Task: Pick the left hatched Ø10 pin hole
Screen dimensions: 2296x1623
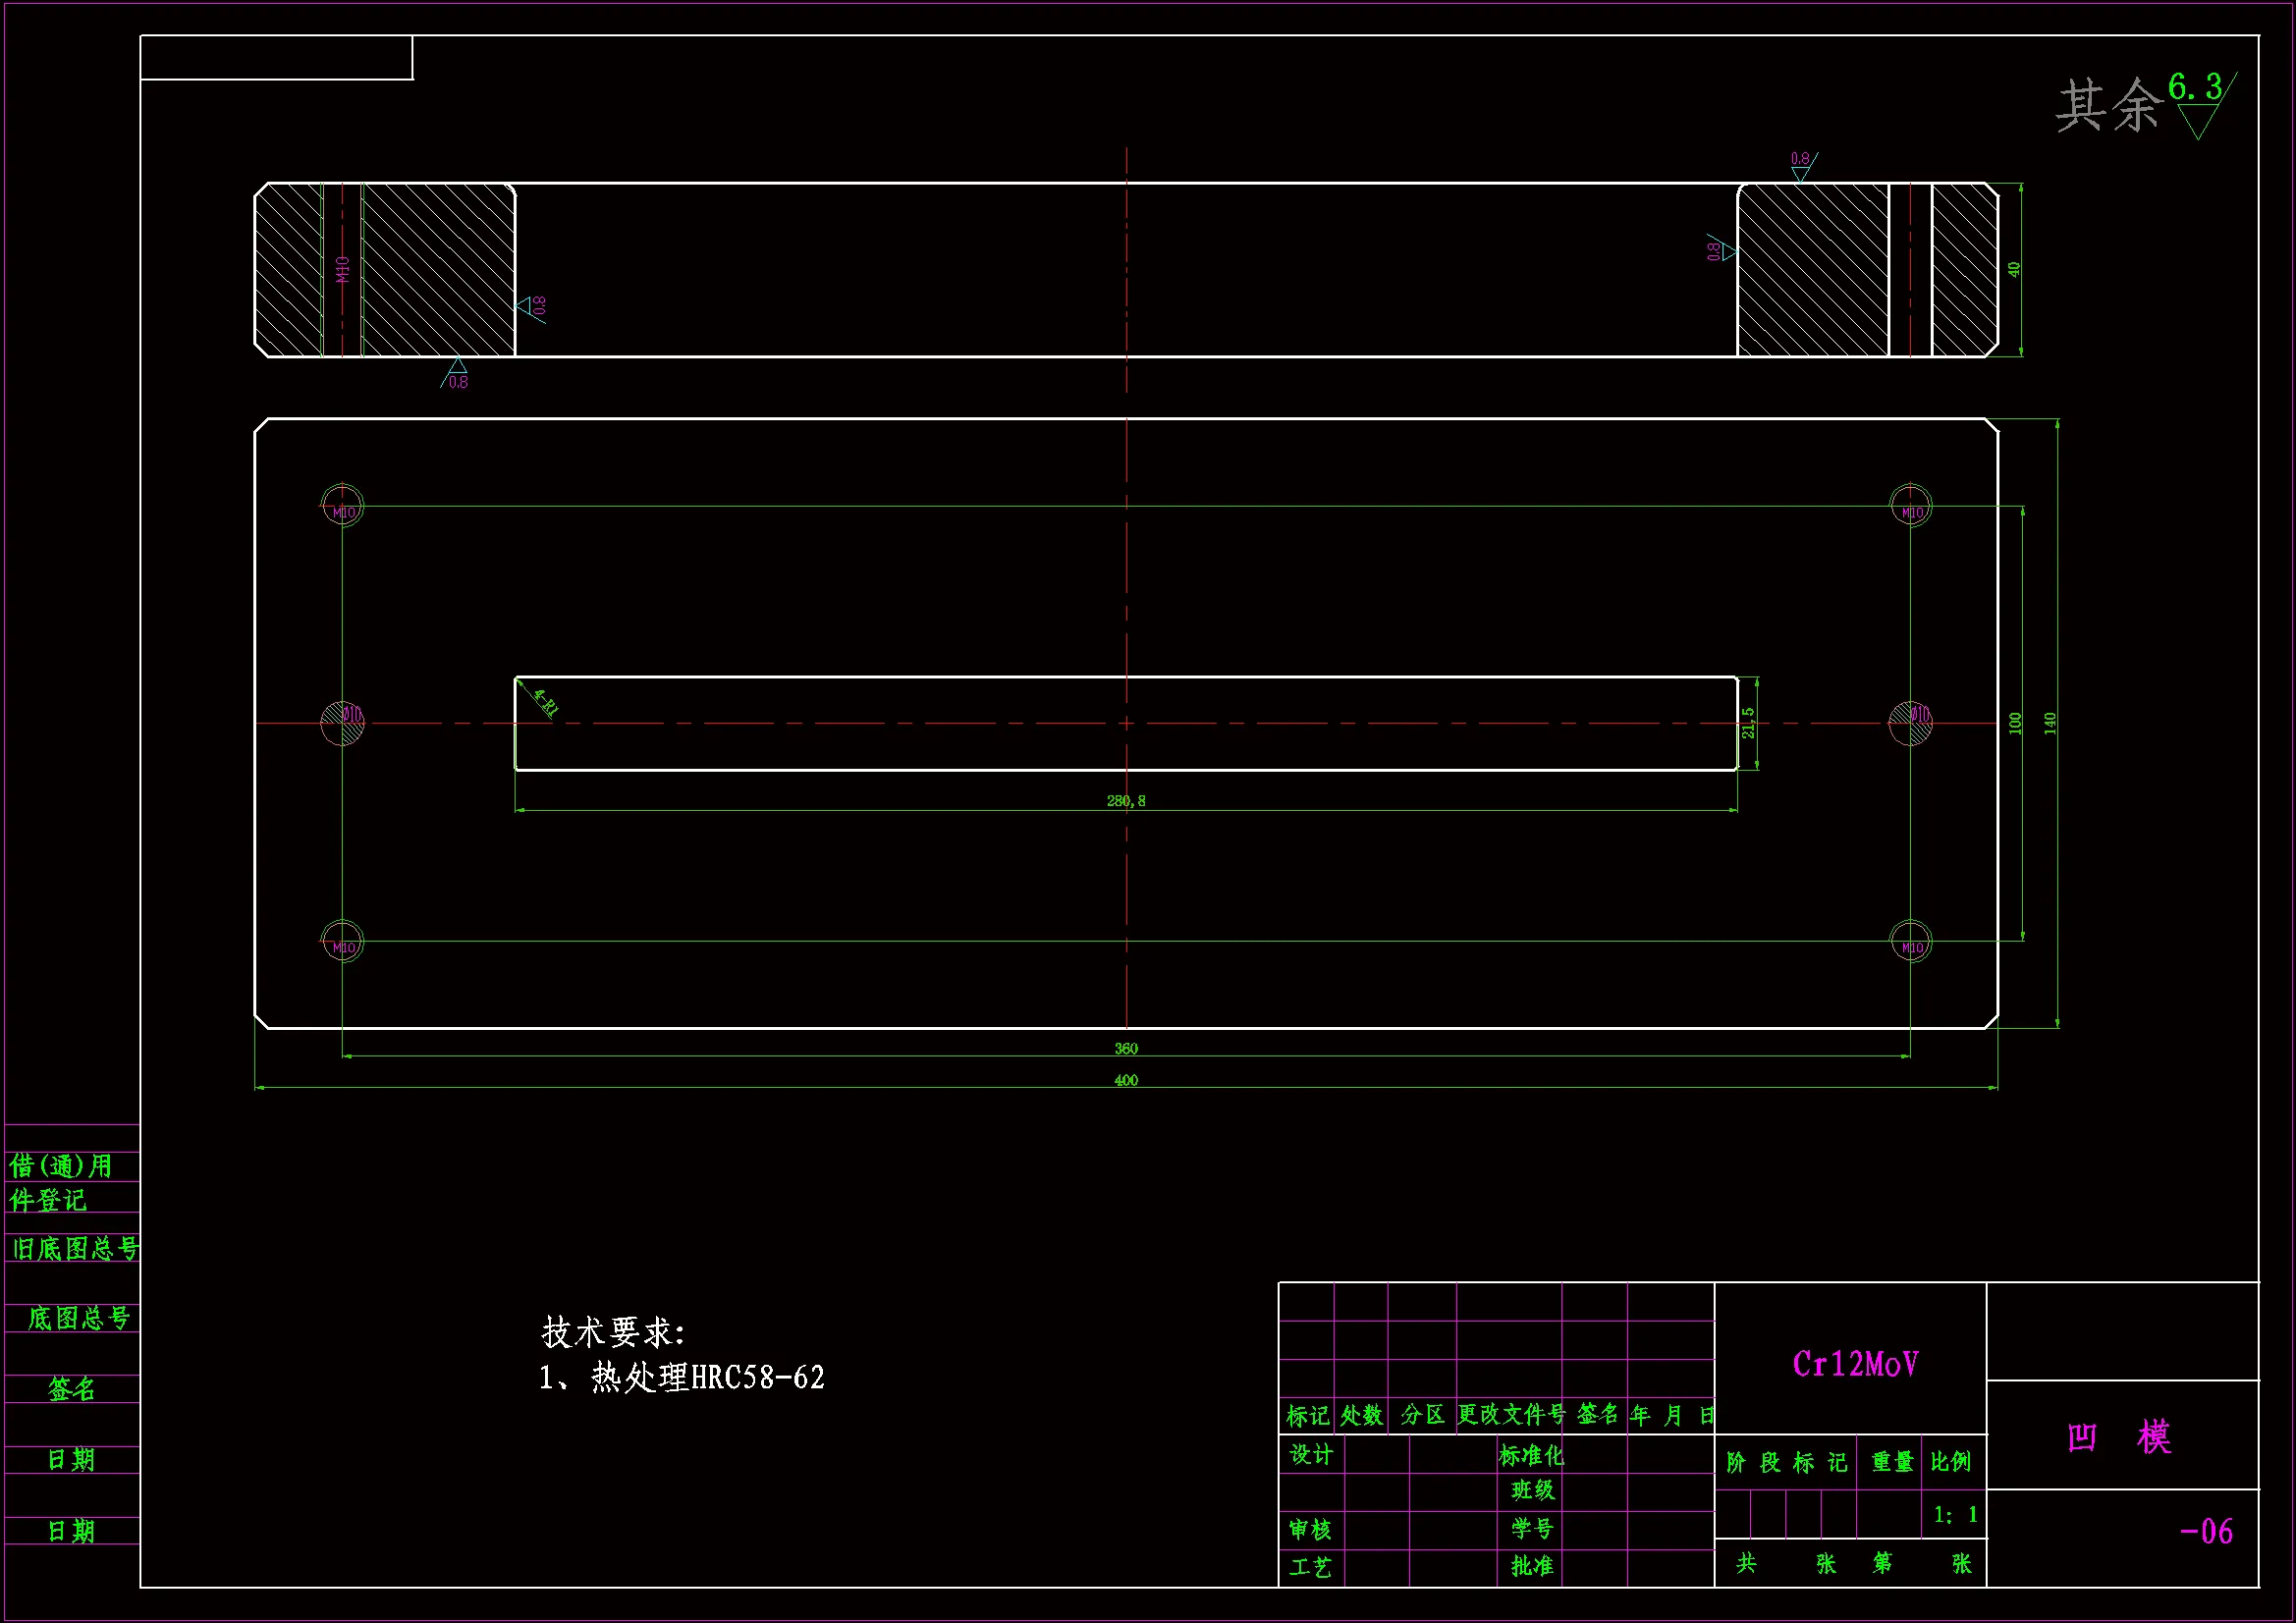Action: click(342, 723)
